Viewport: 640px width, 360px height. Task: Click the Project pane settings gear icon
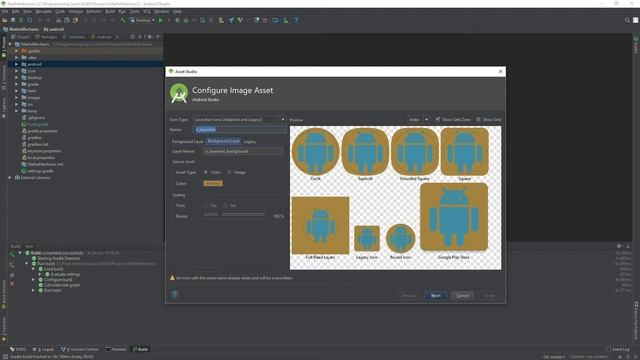[149, 37]
